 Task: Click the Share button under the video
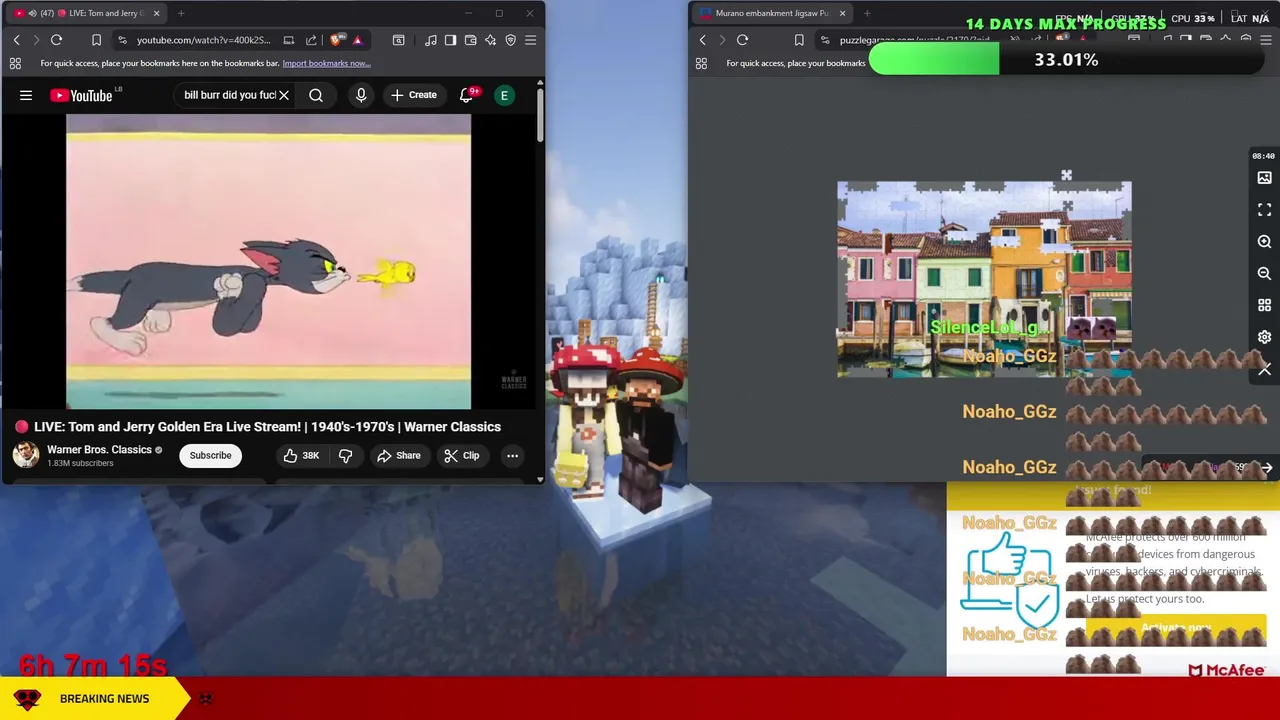(398, 455)
